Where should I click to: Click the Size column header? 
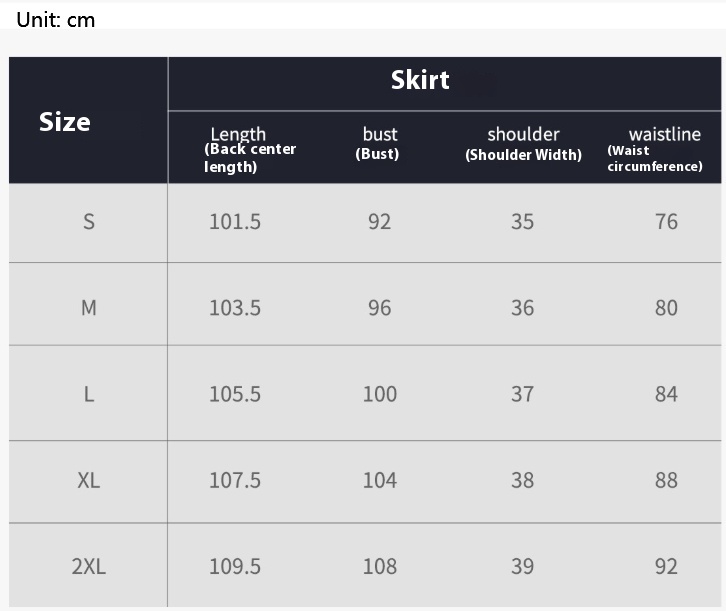pyautogui.click(x=65, y=122)
